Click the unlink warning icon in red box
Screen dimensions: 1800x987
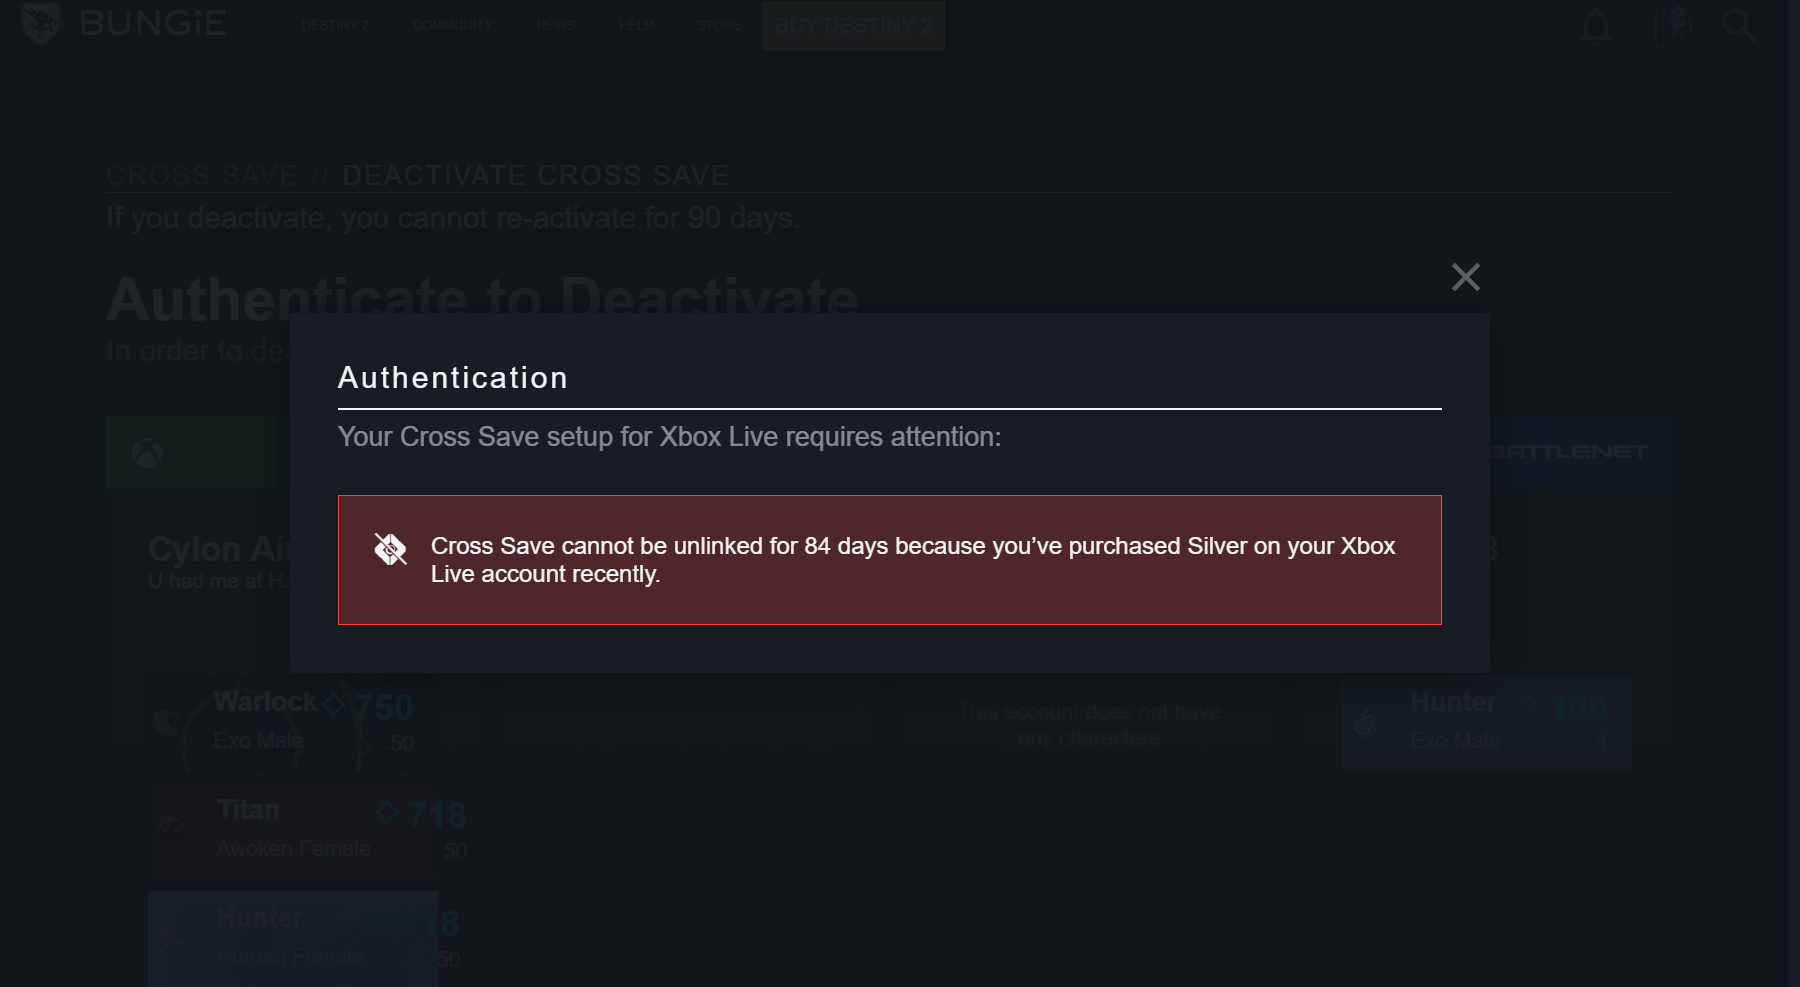tap(390, 549)
